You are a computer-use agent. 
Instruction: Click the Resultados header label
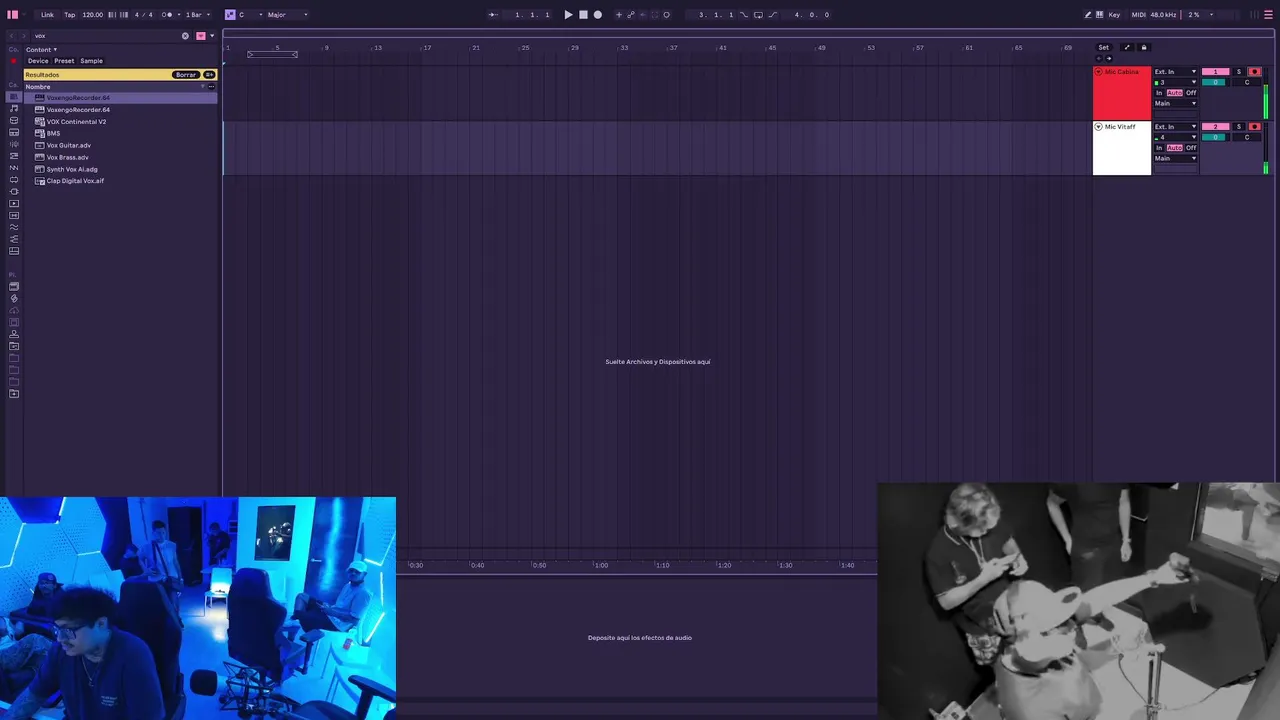42,75
